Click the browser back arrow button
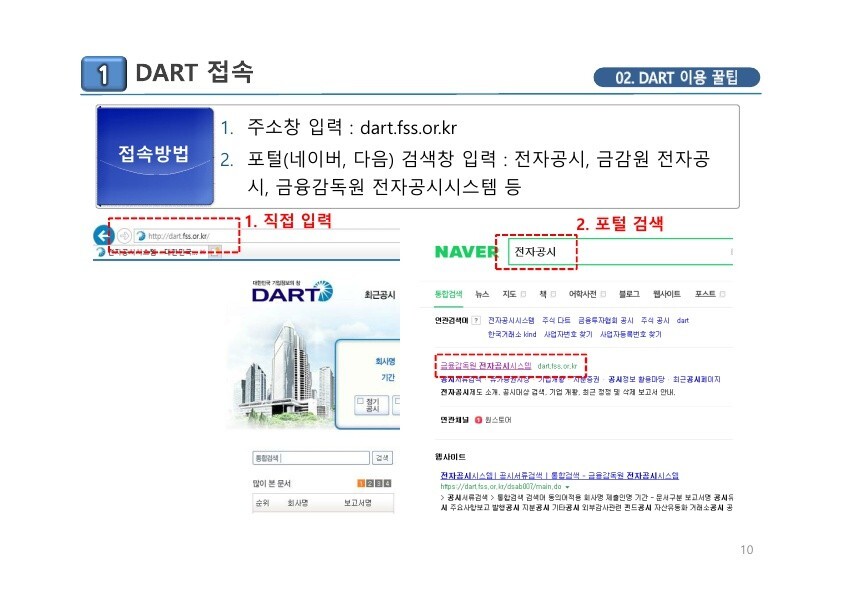This screenshot has height=595, width=842. pos(103,235)
